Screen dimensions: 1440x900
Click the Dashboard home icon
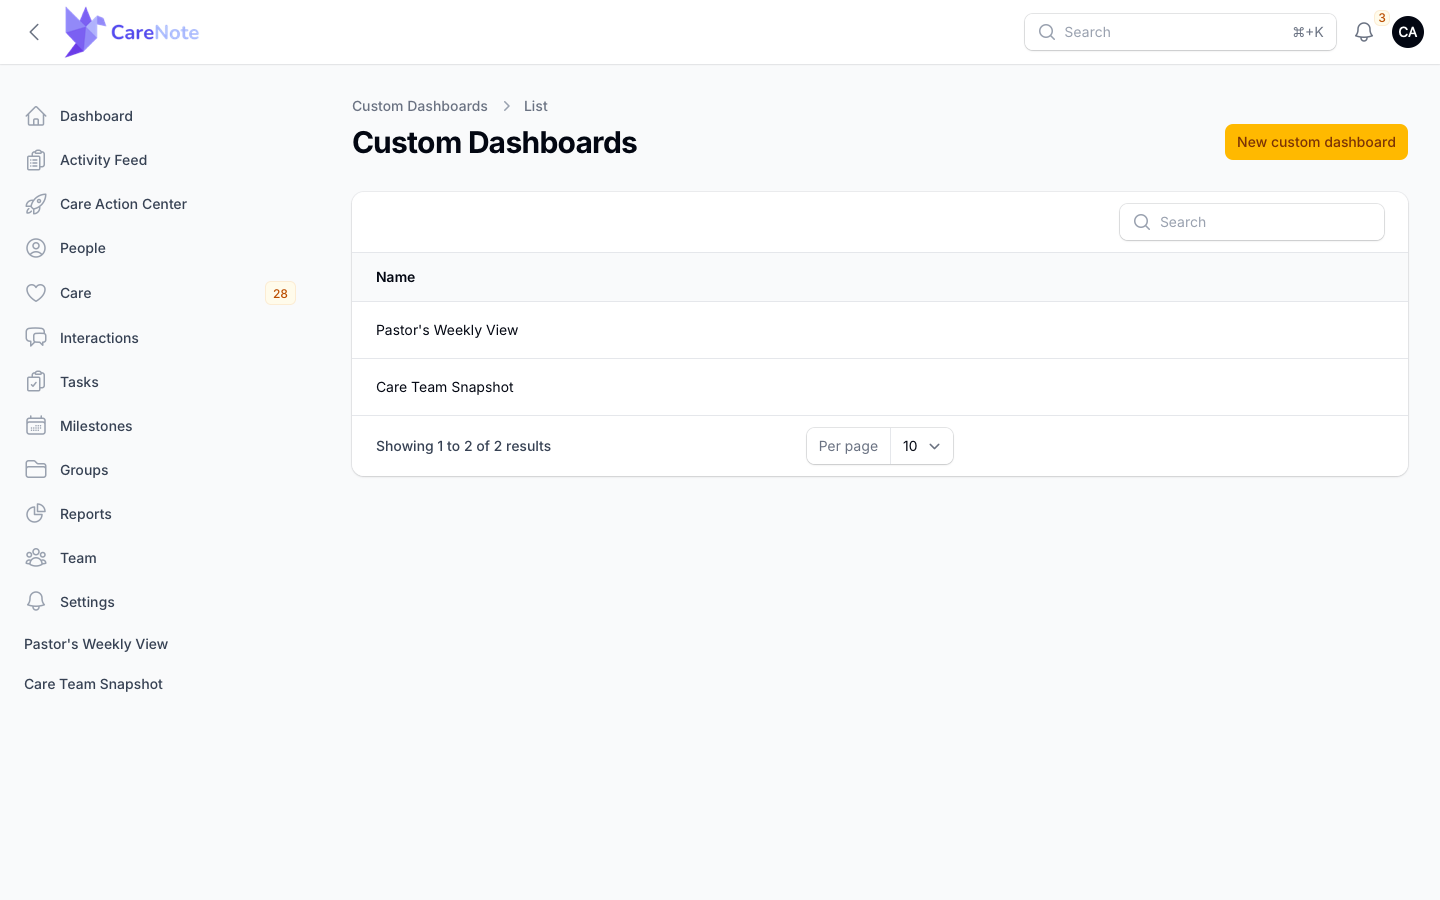36,116
